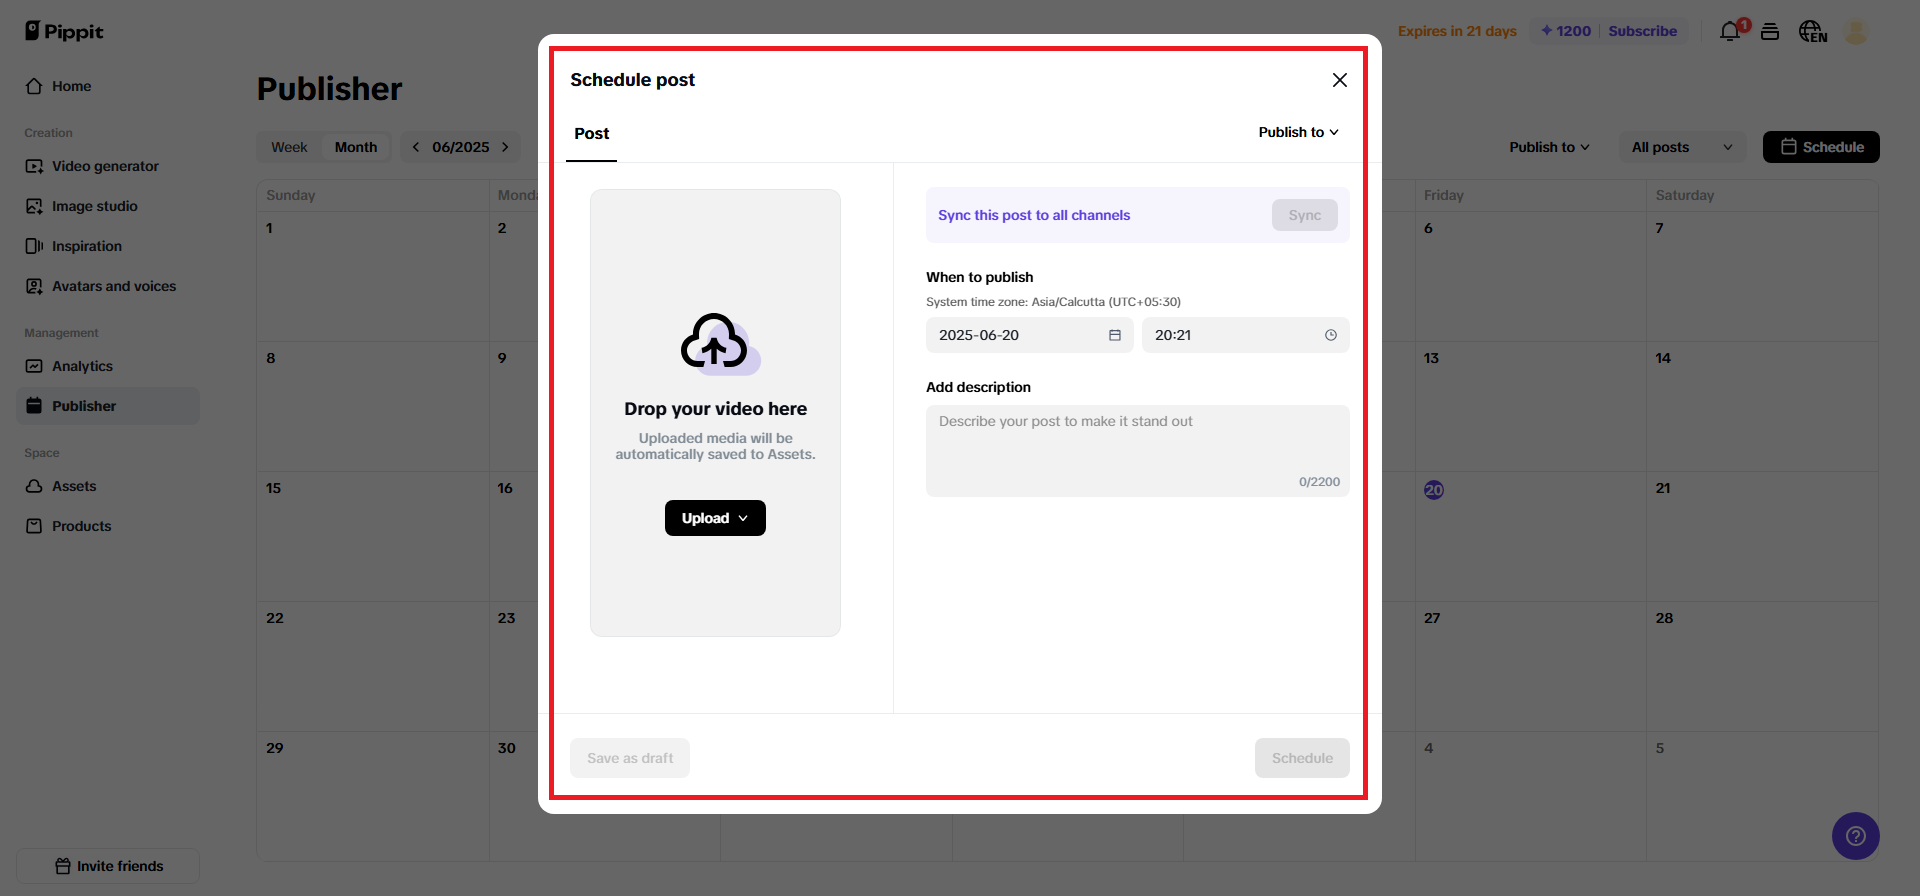Viewport: 1920px width, 896px height.
Task: Click the EN language globe icon
Action: [x=1812, y=31]
